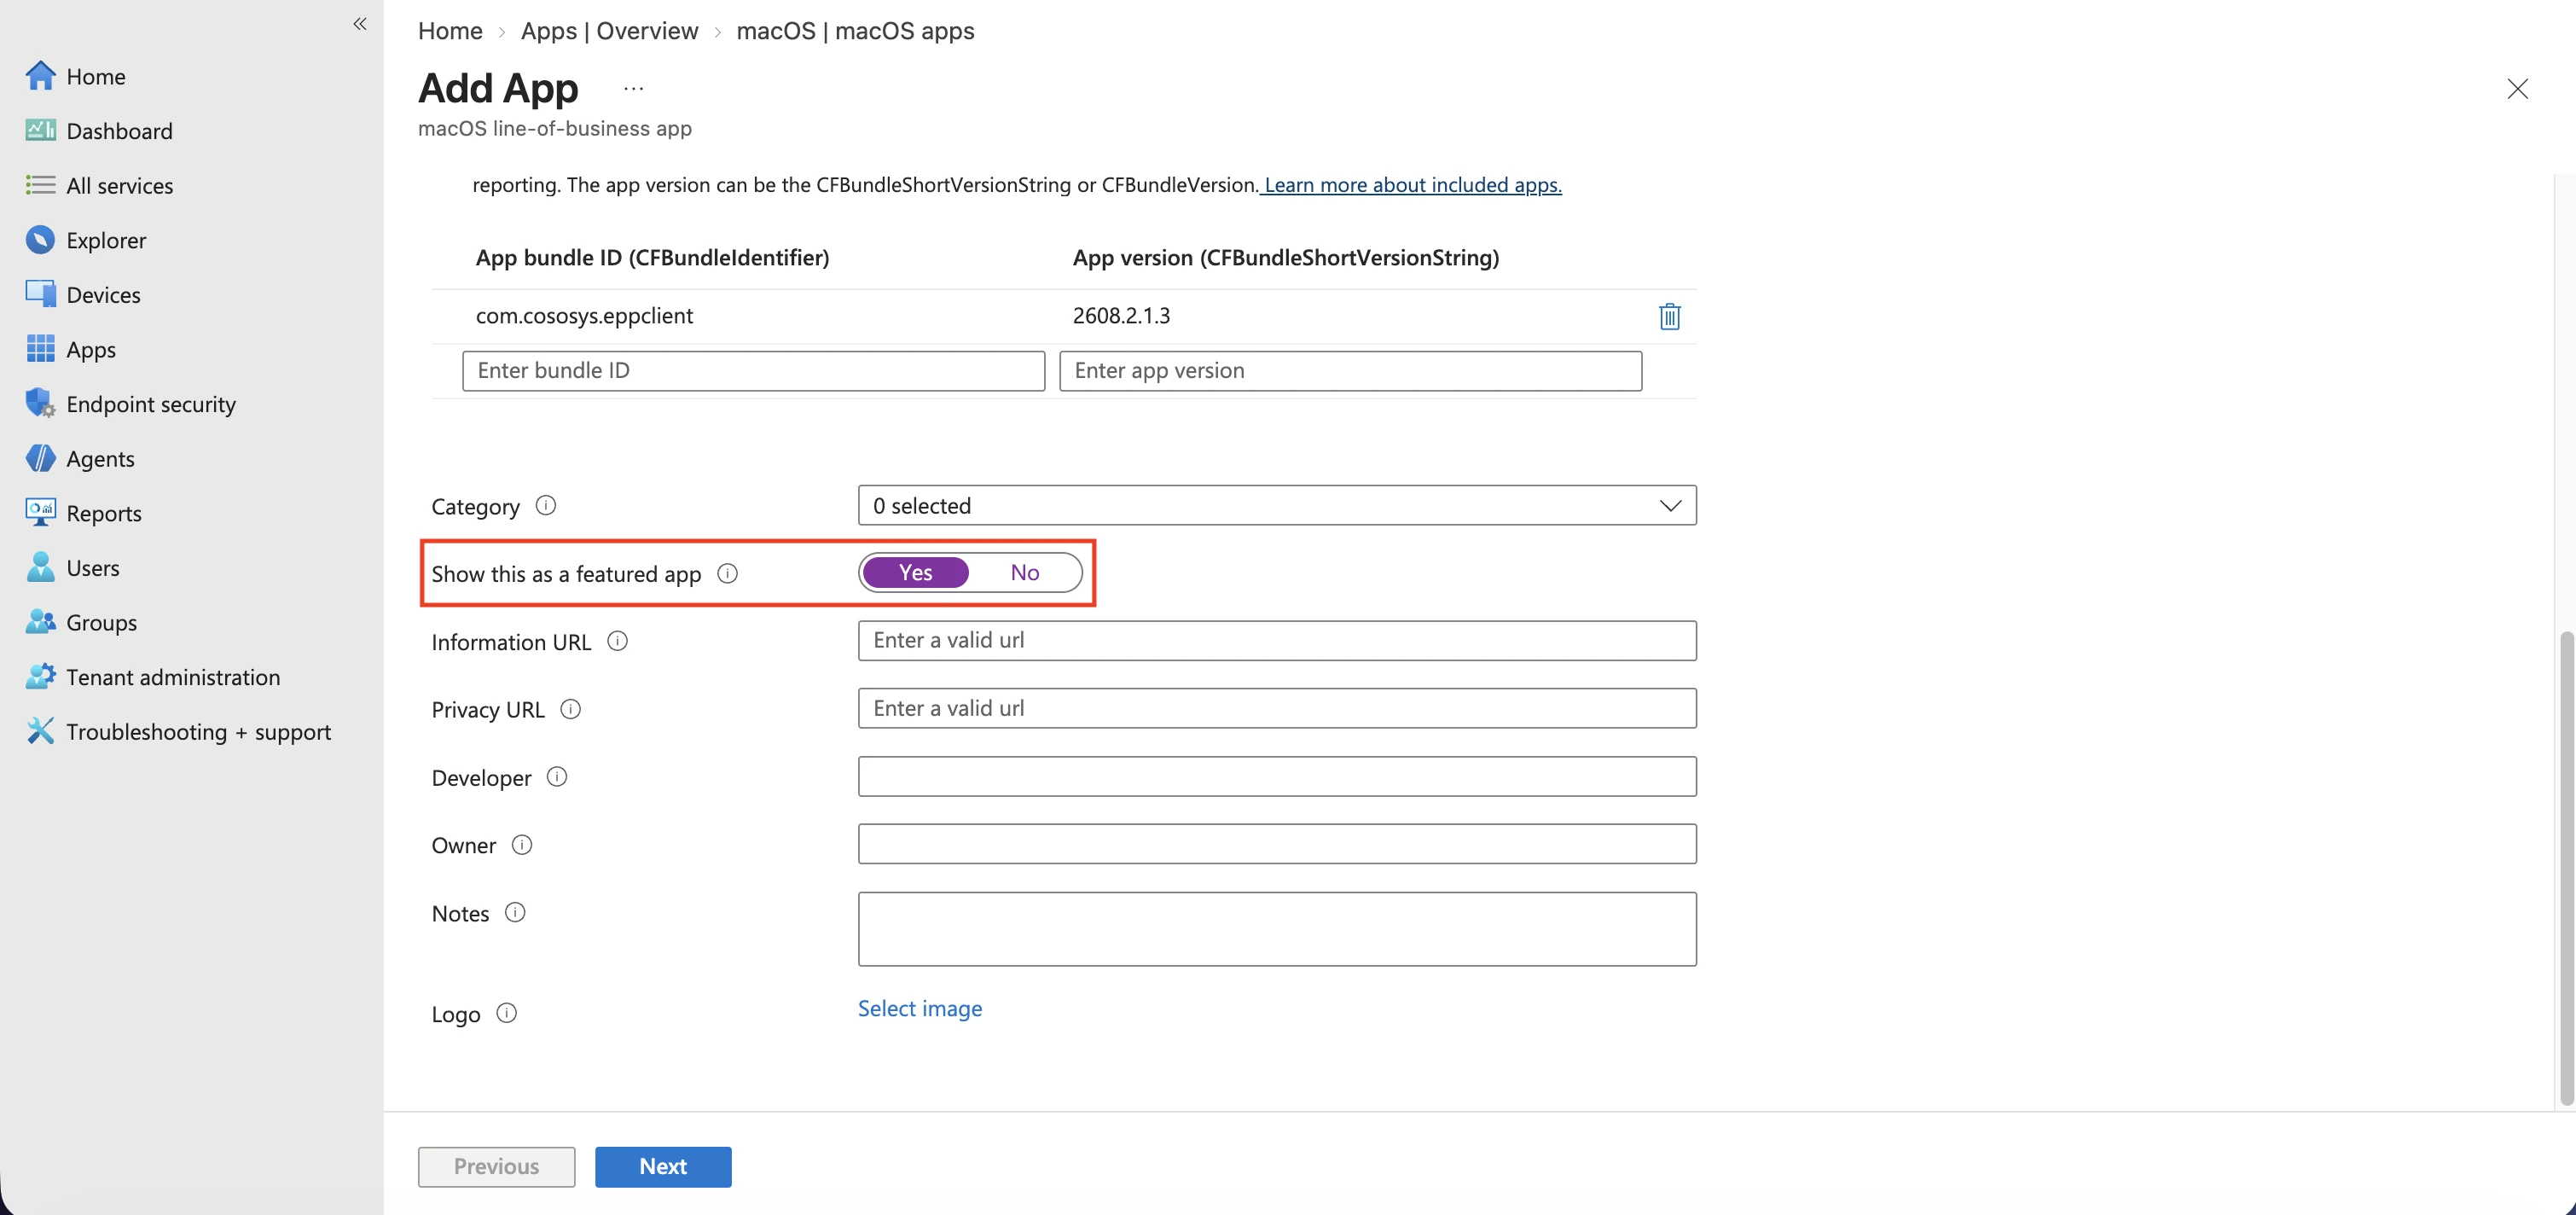This screenshot has width=2576, height=1215.
Task: Focus the Privacy URL input field
Action: 1277,708
